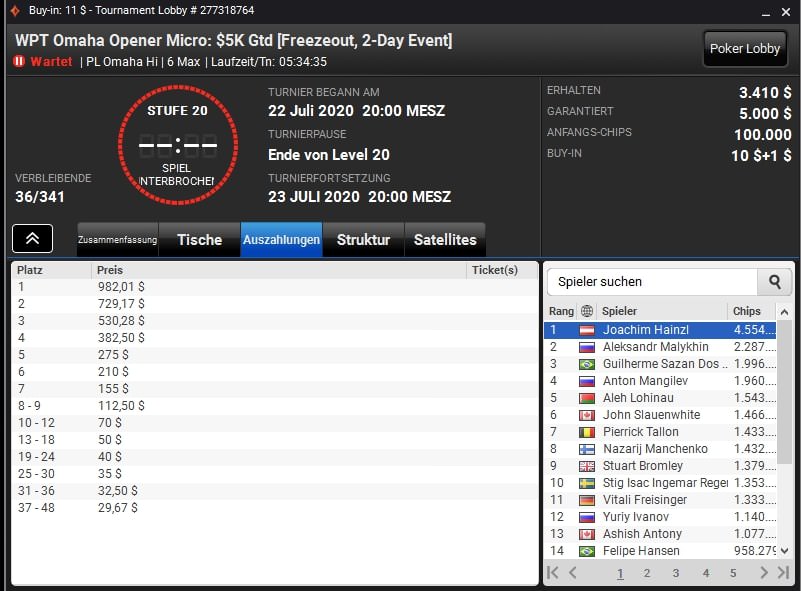Screen dimensions: 801x591
Task: Click the globe country column icon
Action: click(x=587, y=311)
